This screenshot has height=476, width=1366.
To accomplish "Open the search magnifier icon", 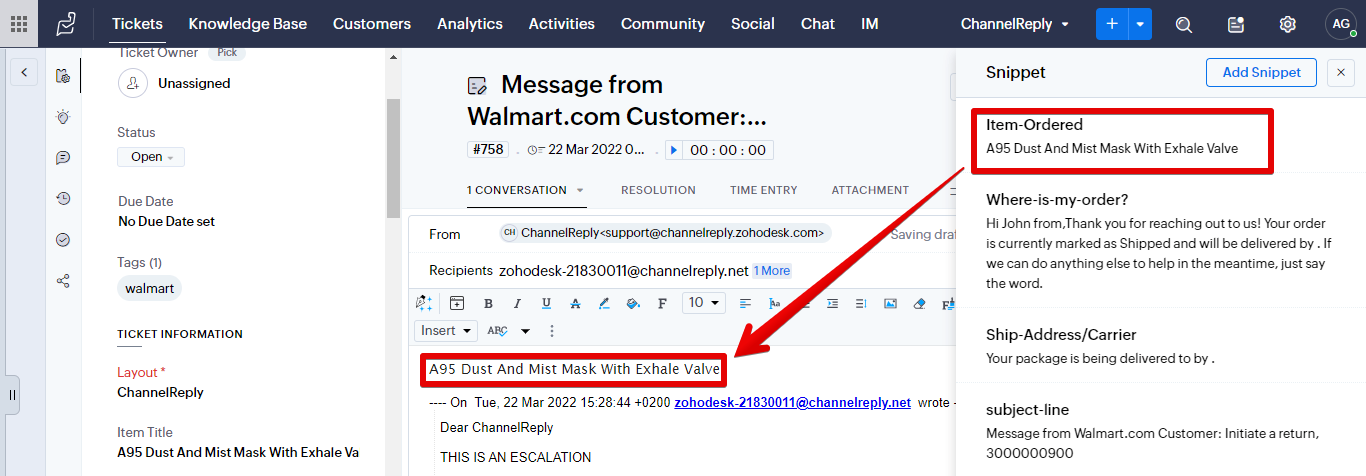I will pyautogui.click(x=1184, y=24).
